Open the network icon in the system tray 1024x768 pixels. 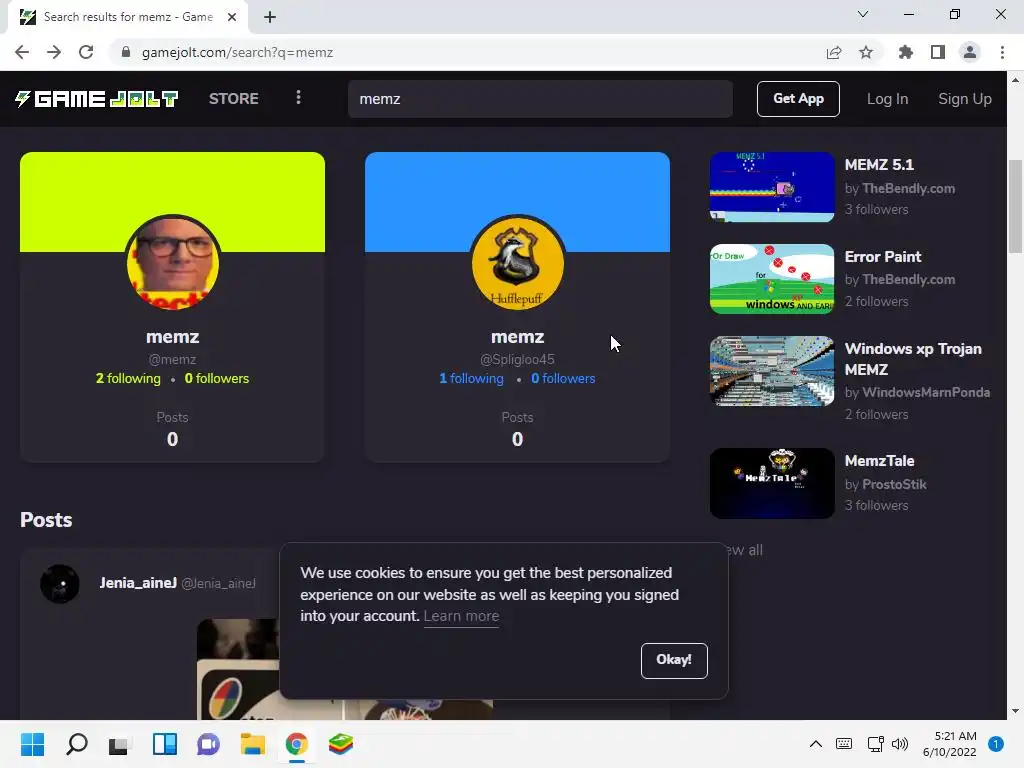click(x=875, y=743)
